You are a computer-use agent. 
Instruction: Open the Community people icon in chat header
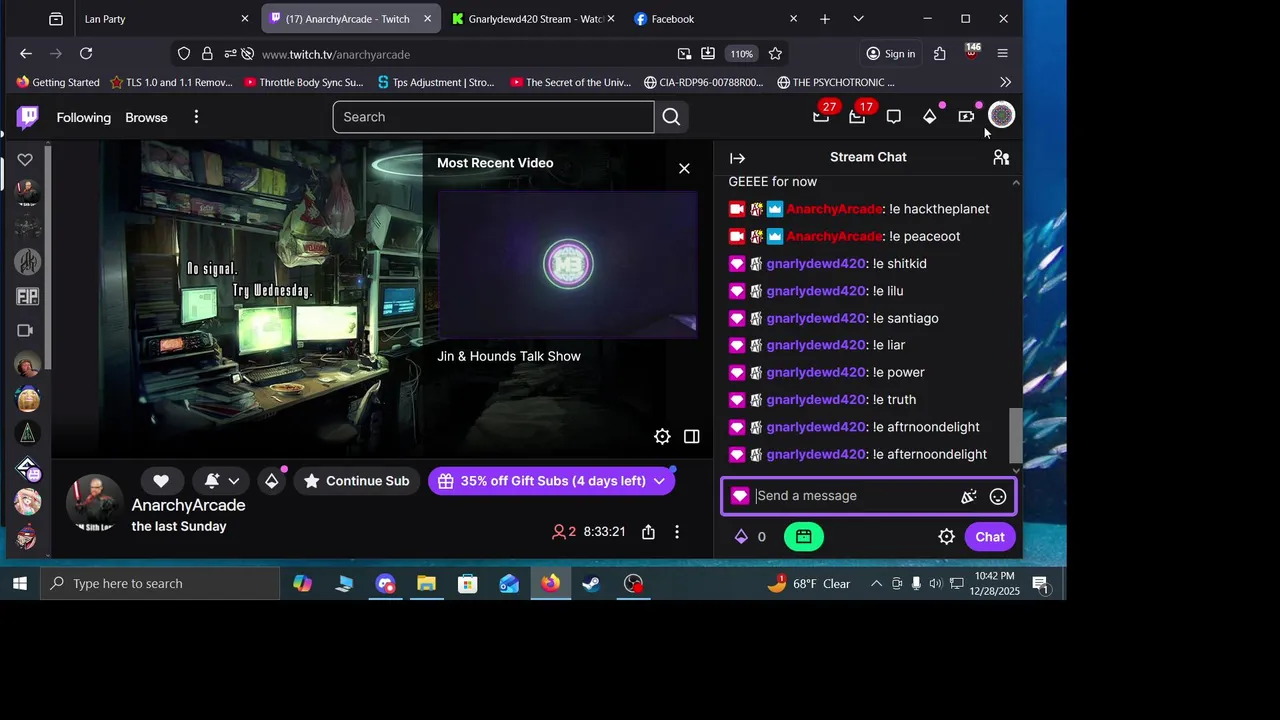point(1001,158)
